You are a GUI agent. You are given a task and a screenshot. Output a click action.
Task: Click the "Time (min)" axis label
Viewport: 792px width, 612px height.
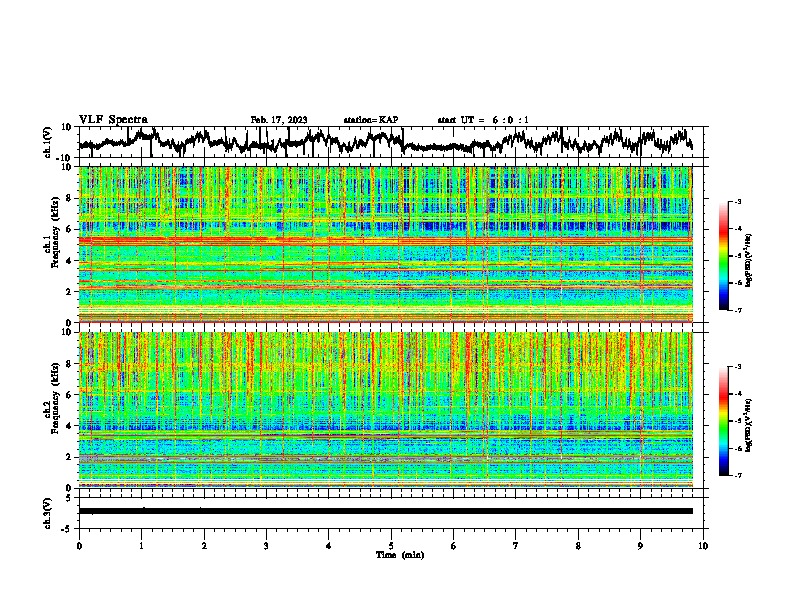tap(400, 555)
